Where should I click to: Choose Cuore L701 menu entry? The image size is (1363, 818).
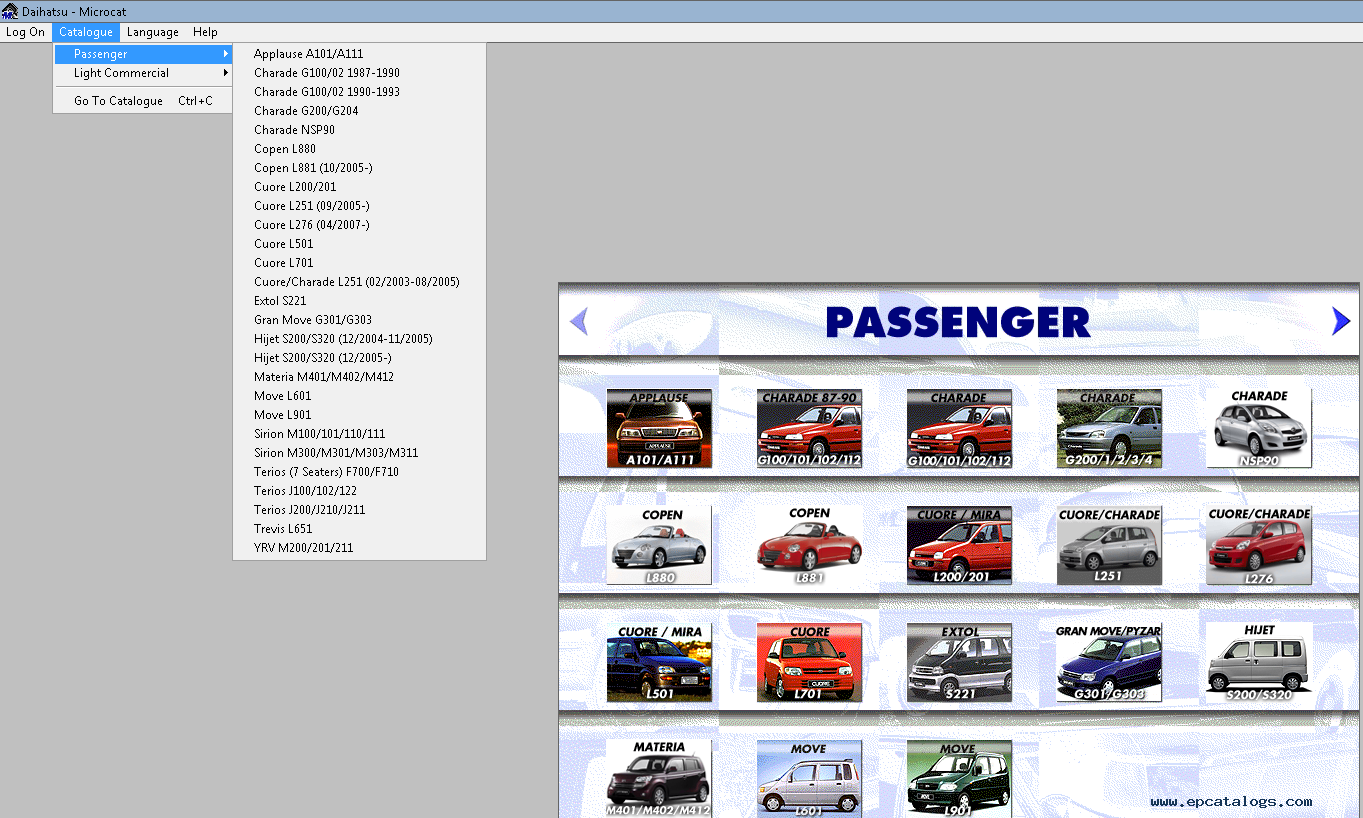[359, 263]
